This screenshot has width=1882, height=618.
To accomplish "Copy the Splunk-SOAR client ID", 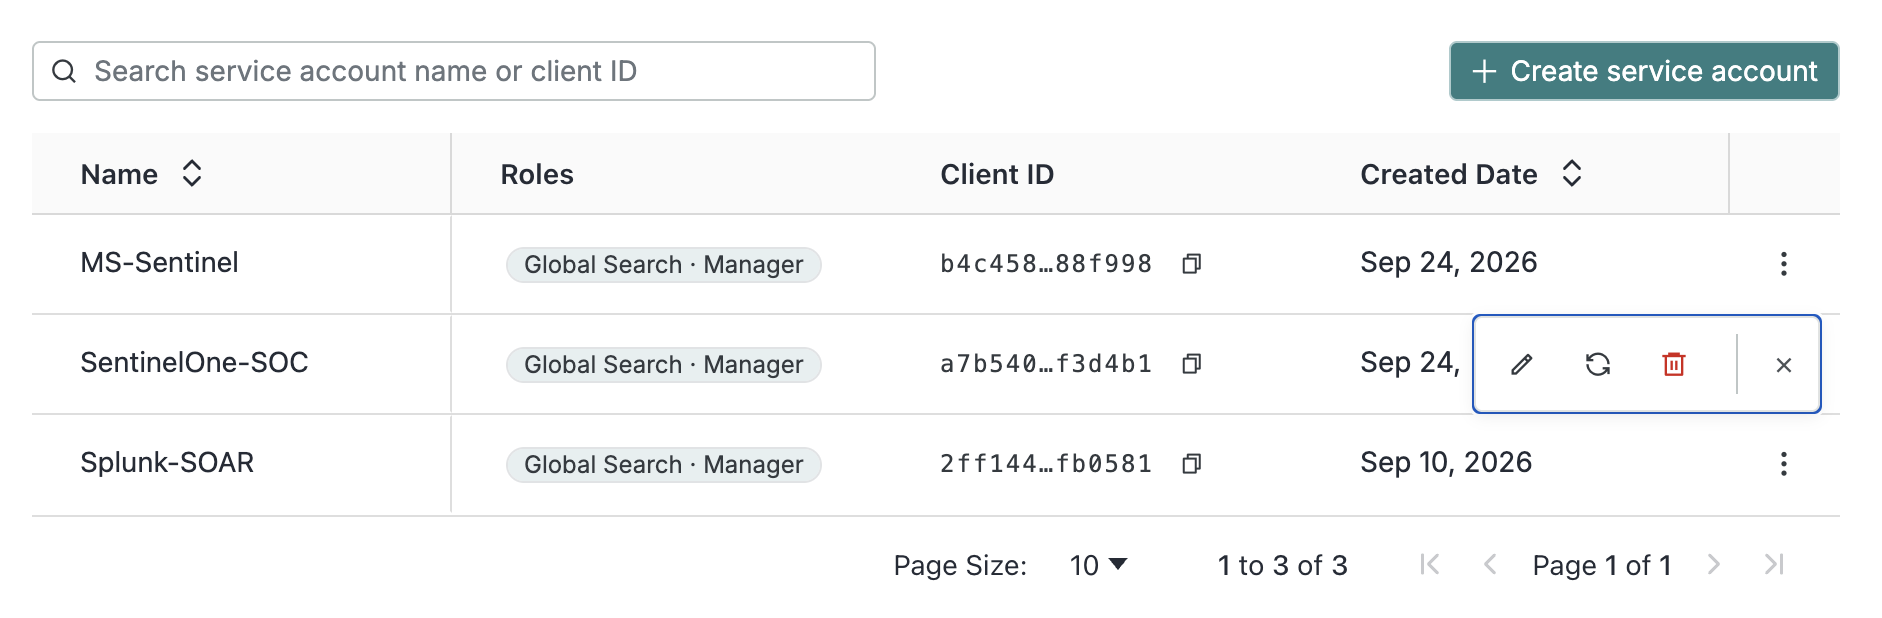I will pos(1191,464).
